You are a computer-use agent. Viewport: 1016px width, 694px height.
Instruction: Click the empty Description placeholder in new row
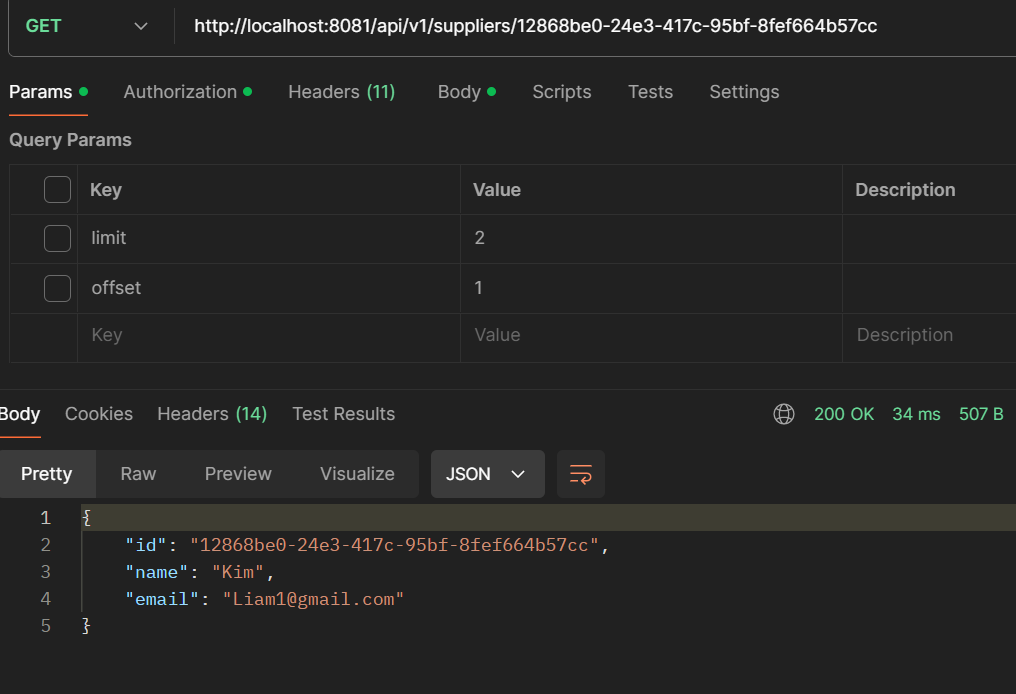click(929, 335)
